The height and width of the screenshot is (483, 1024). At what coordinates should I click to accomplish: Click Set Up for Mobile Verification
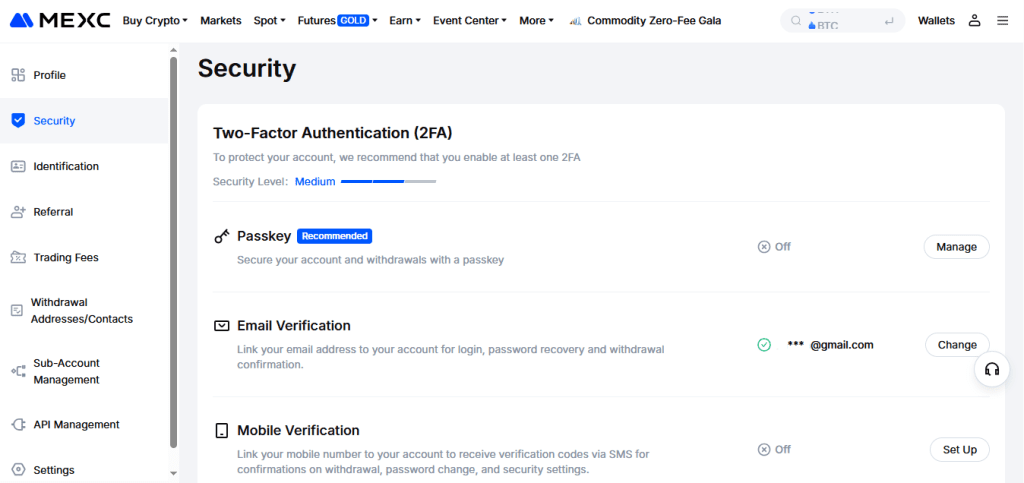click(959, 450)
